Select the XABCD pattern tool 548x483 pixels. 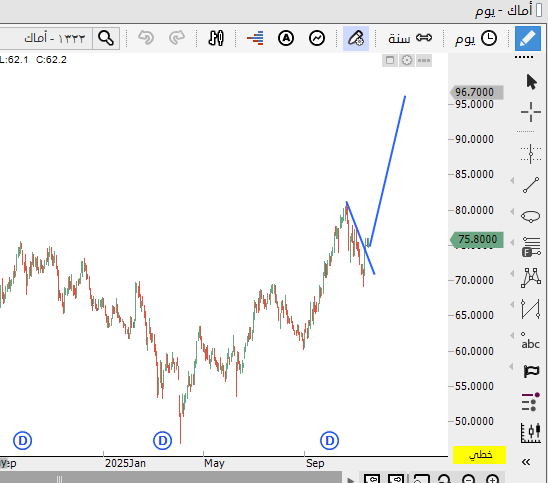coord(531,278)
